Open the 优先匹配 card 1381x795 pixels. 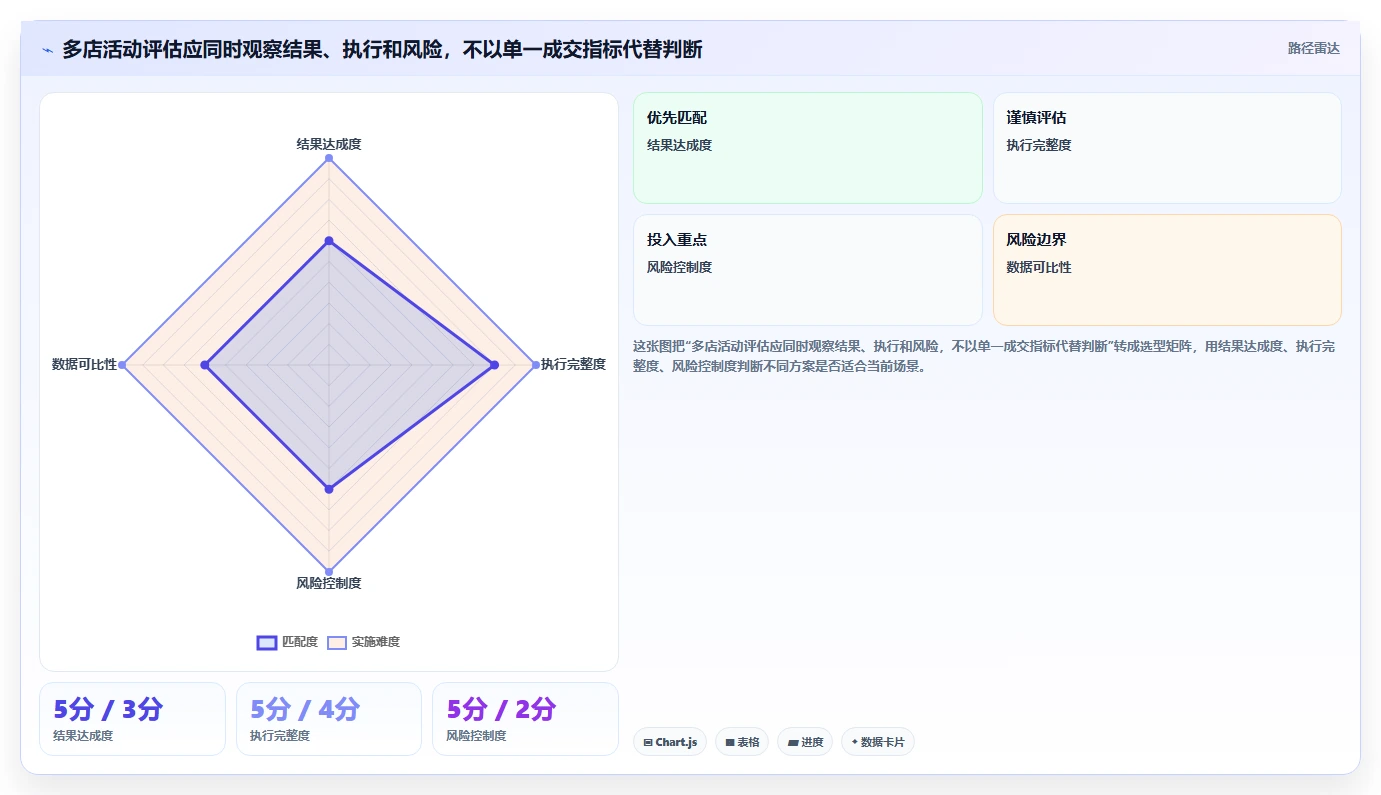808,148
